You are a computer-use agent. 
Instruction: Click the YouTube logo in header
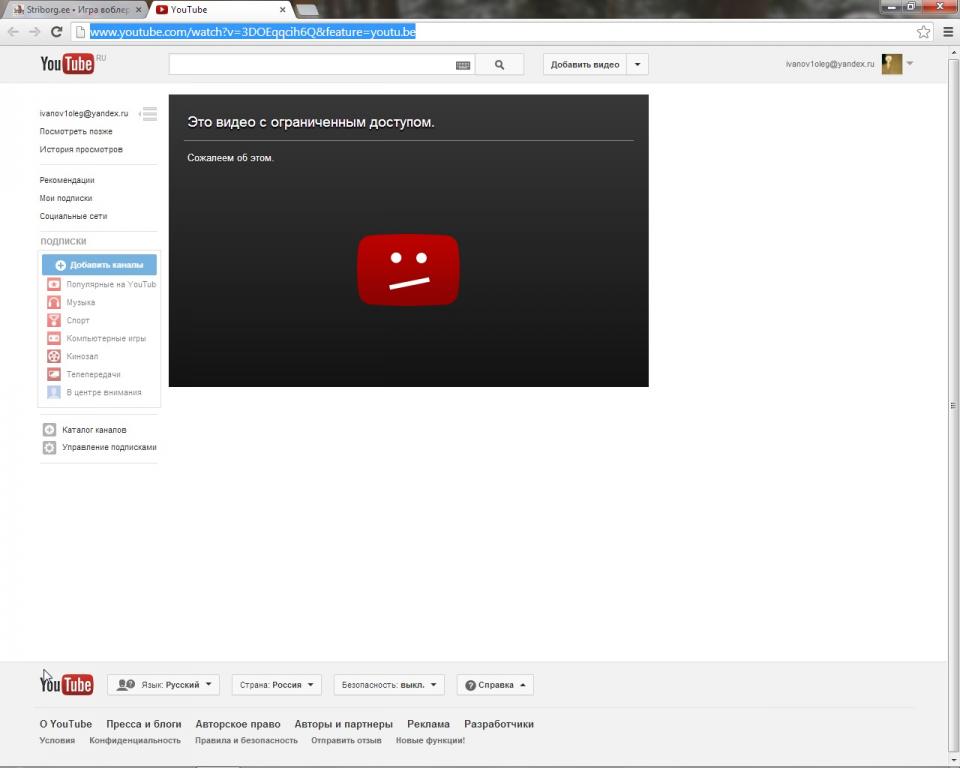[67, 65]
